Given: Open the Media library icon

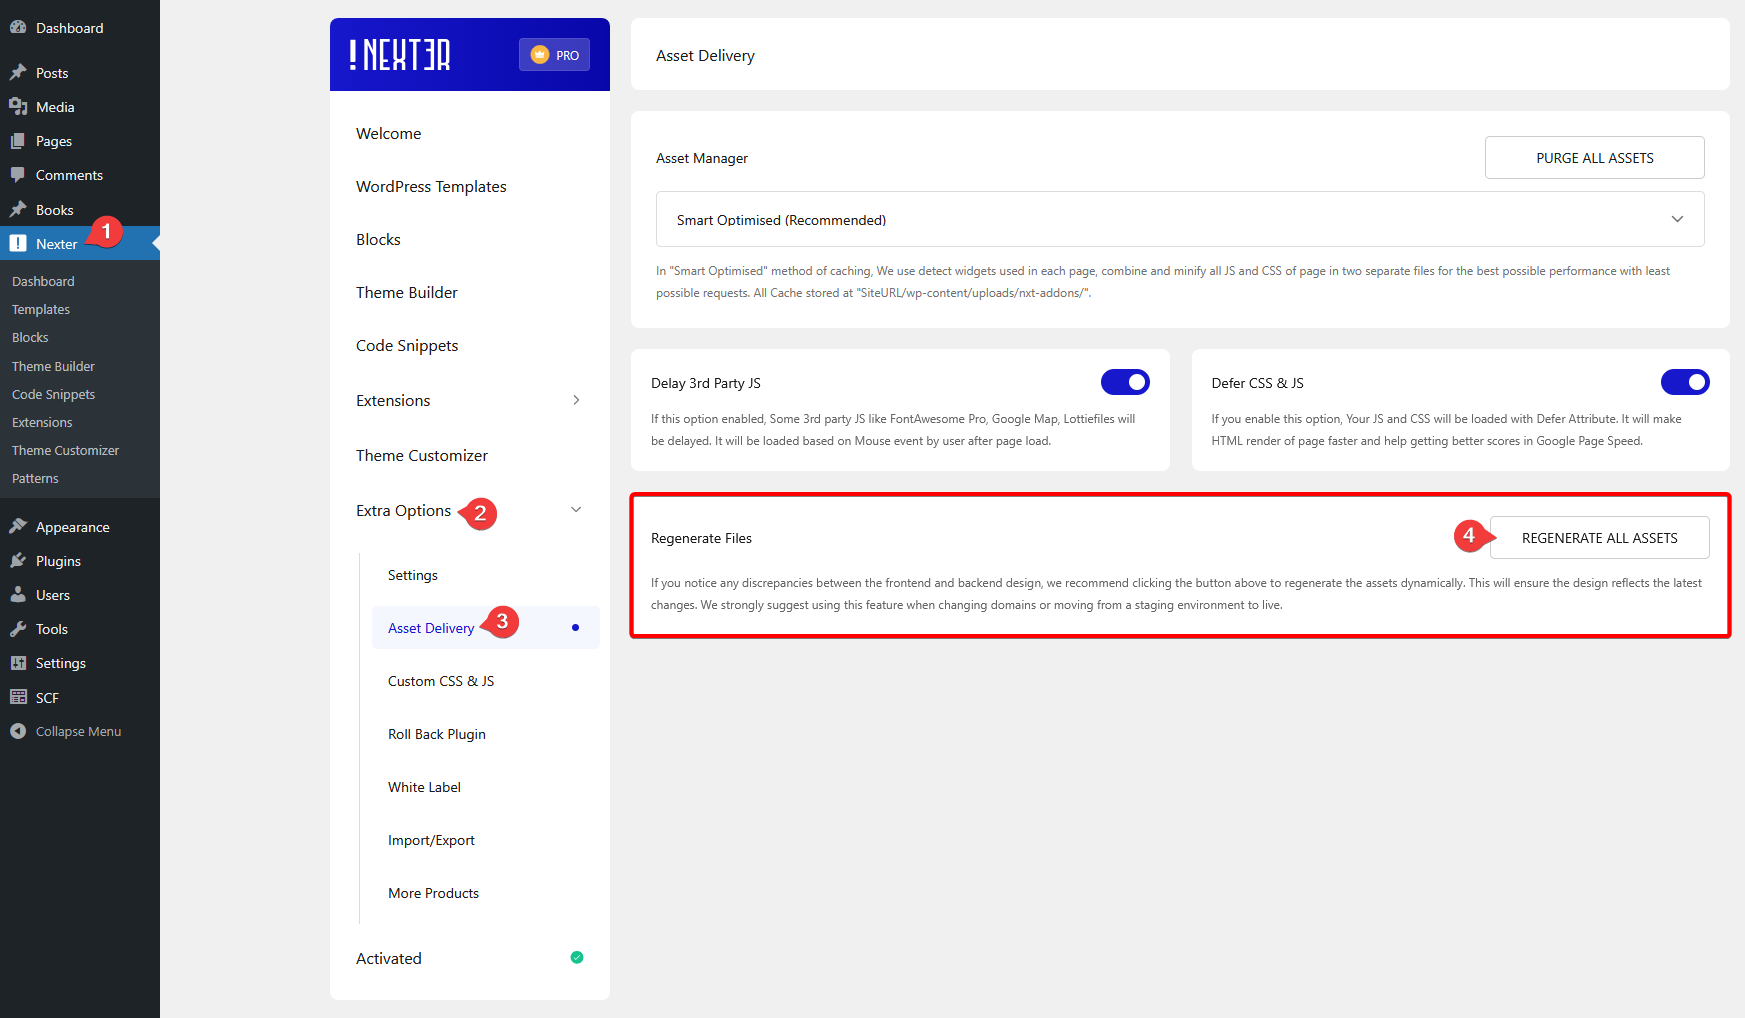Looking at the screenshot, I should click(x=20, y=106).
